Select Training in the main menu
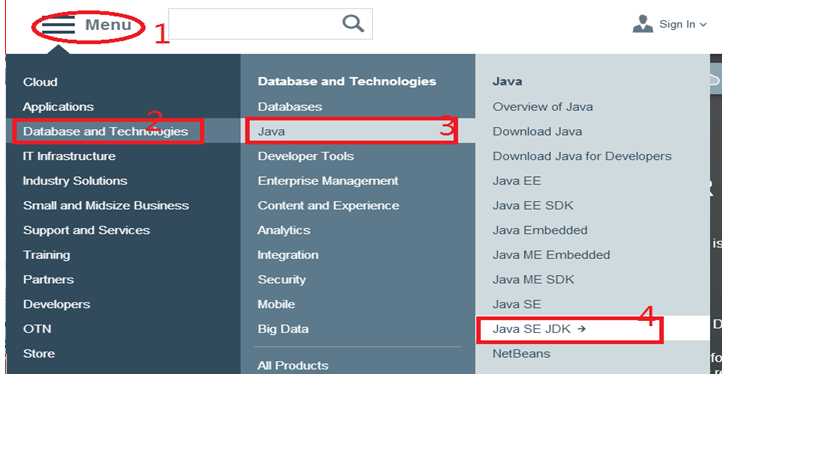 click(x=46, y=255)
